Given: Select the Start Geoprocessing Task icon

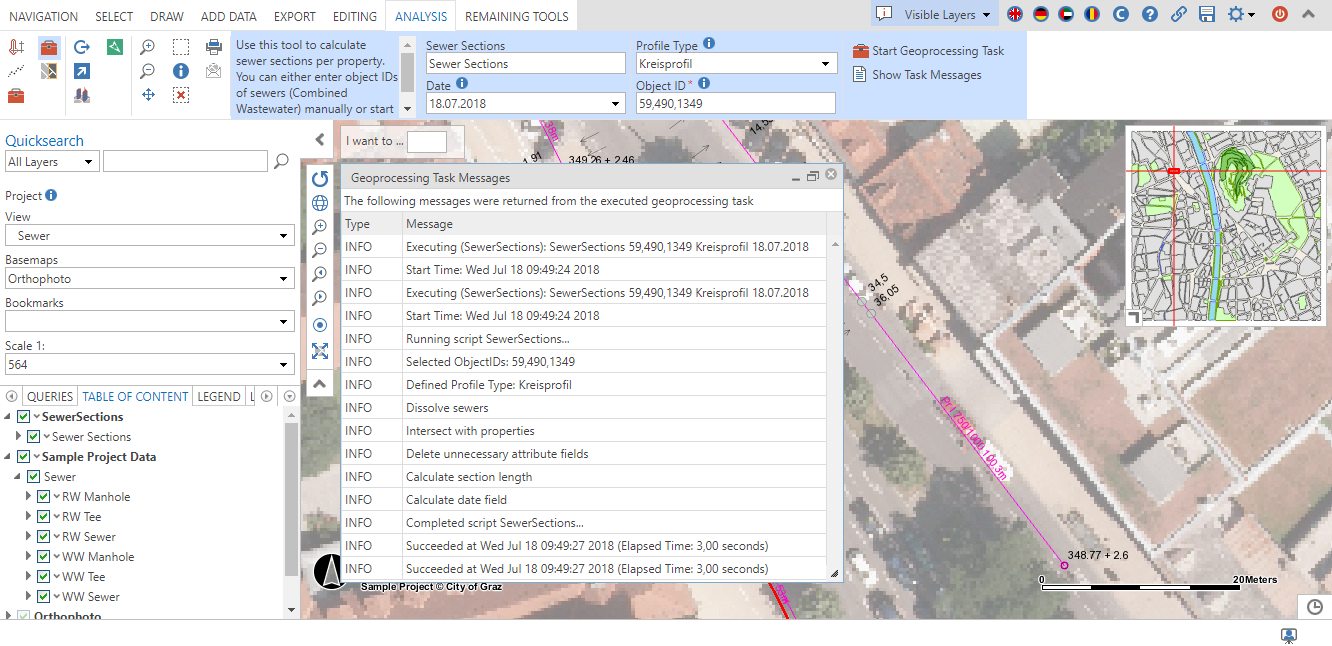Looking at the screenshot, I should coord(860,50).
